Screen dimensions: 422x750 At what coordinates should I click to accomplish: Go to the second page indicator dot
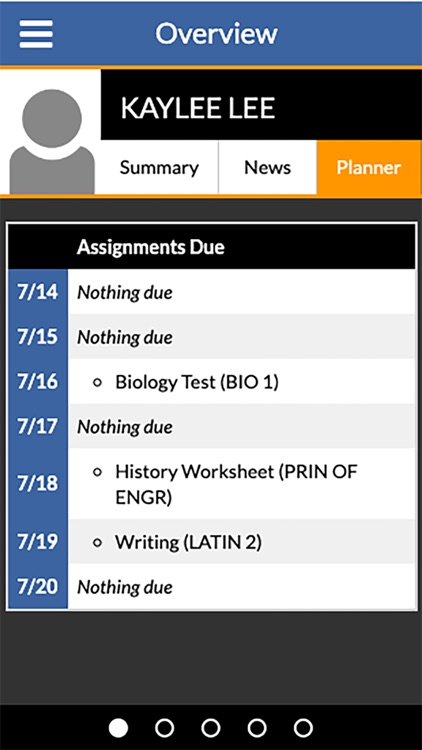165,728
